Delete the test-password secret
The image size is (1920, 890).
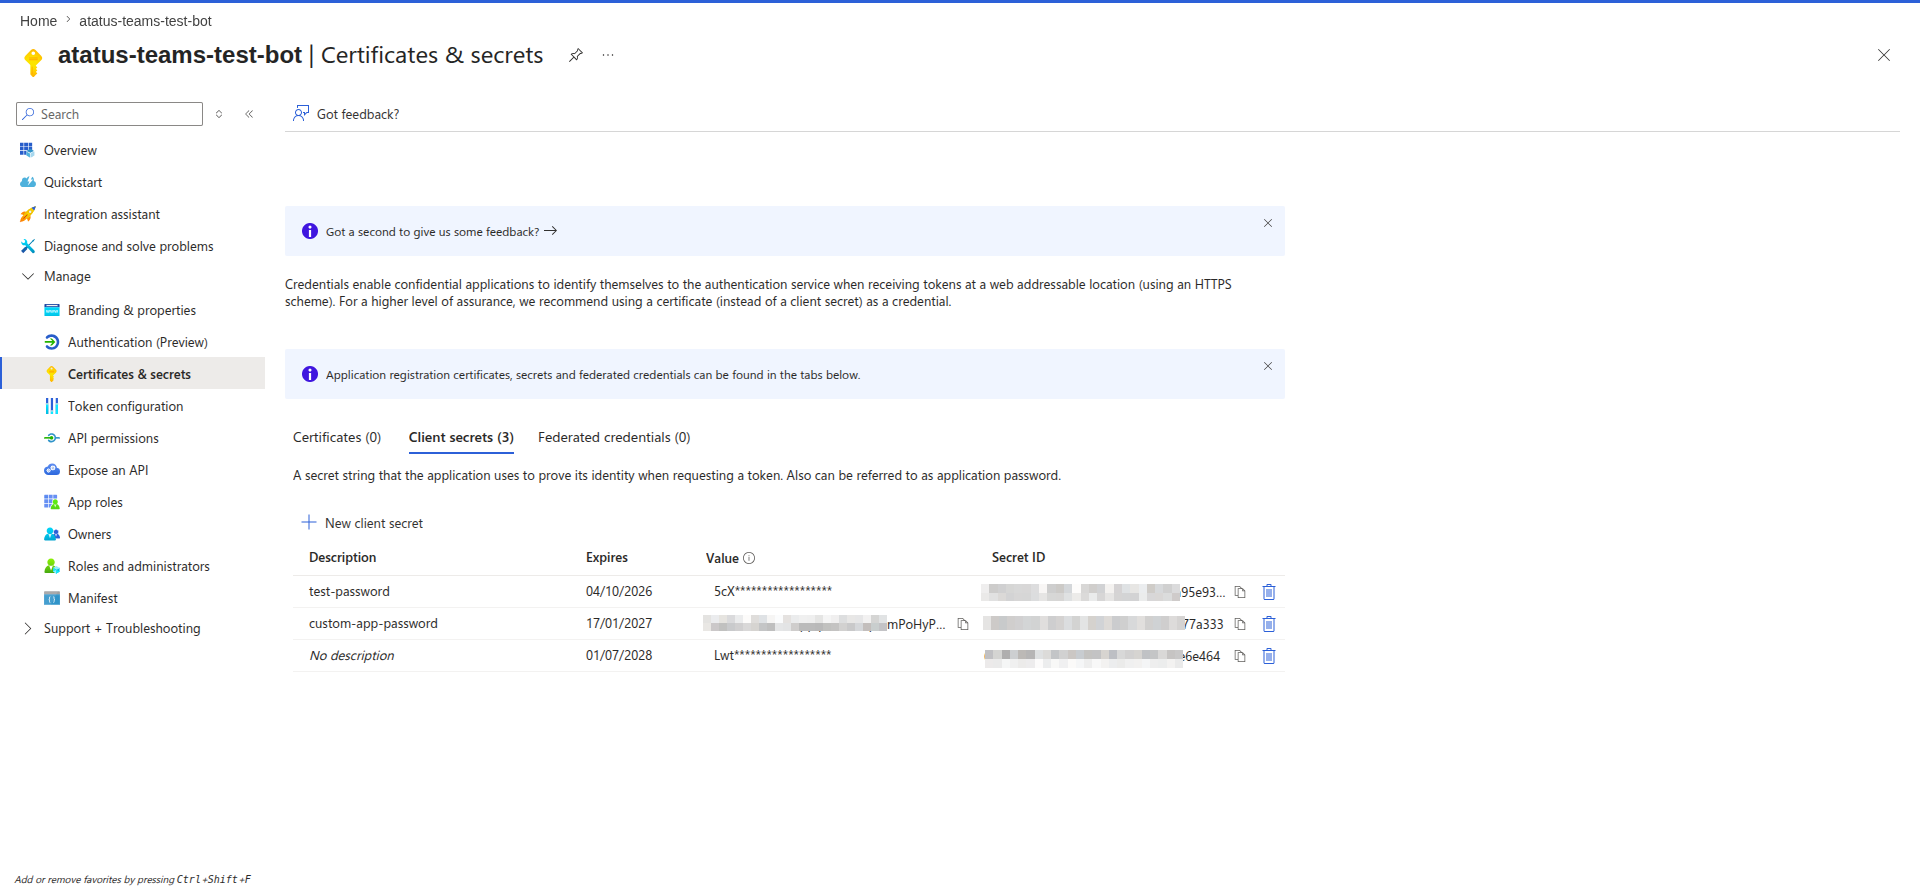pos(1269,592)
